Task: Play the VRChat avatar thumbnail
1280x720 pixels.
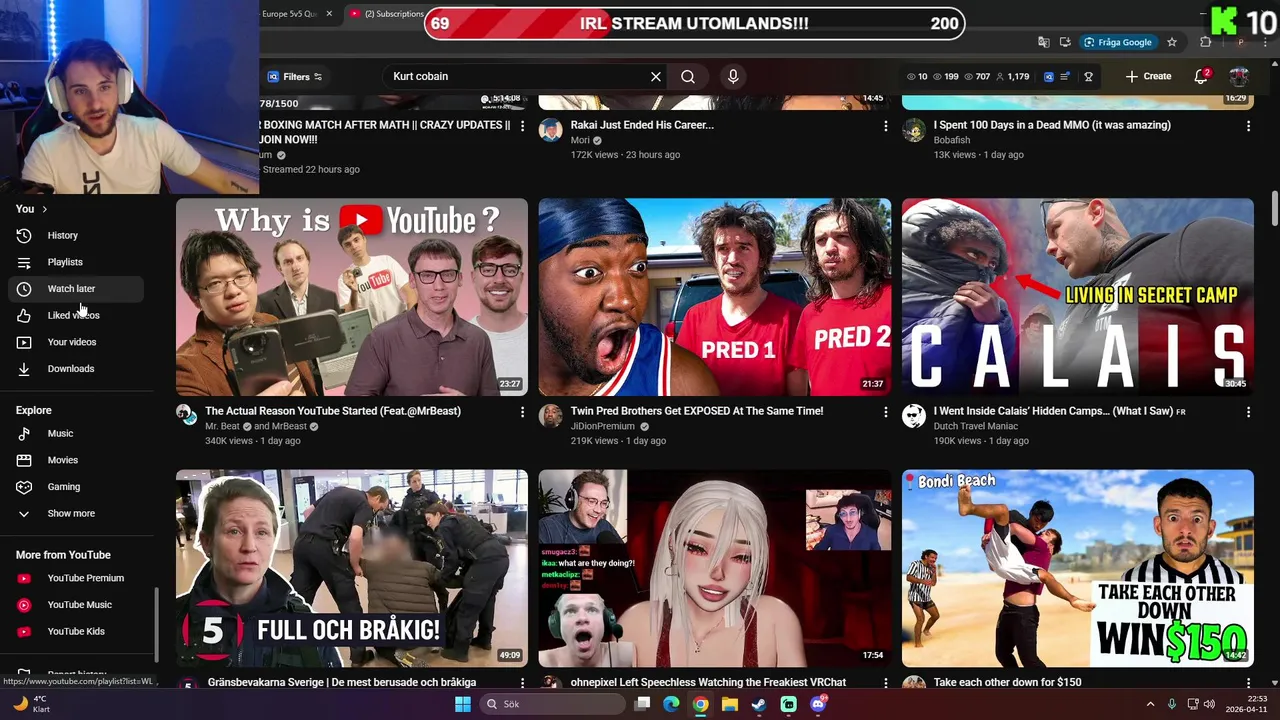Action: pos(715,568)
